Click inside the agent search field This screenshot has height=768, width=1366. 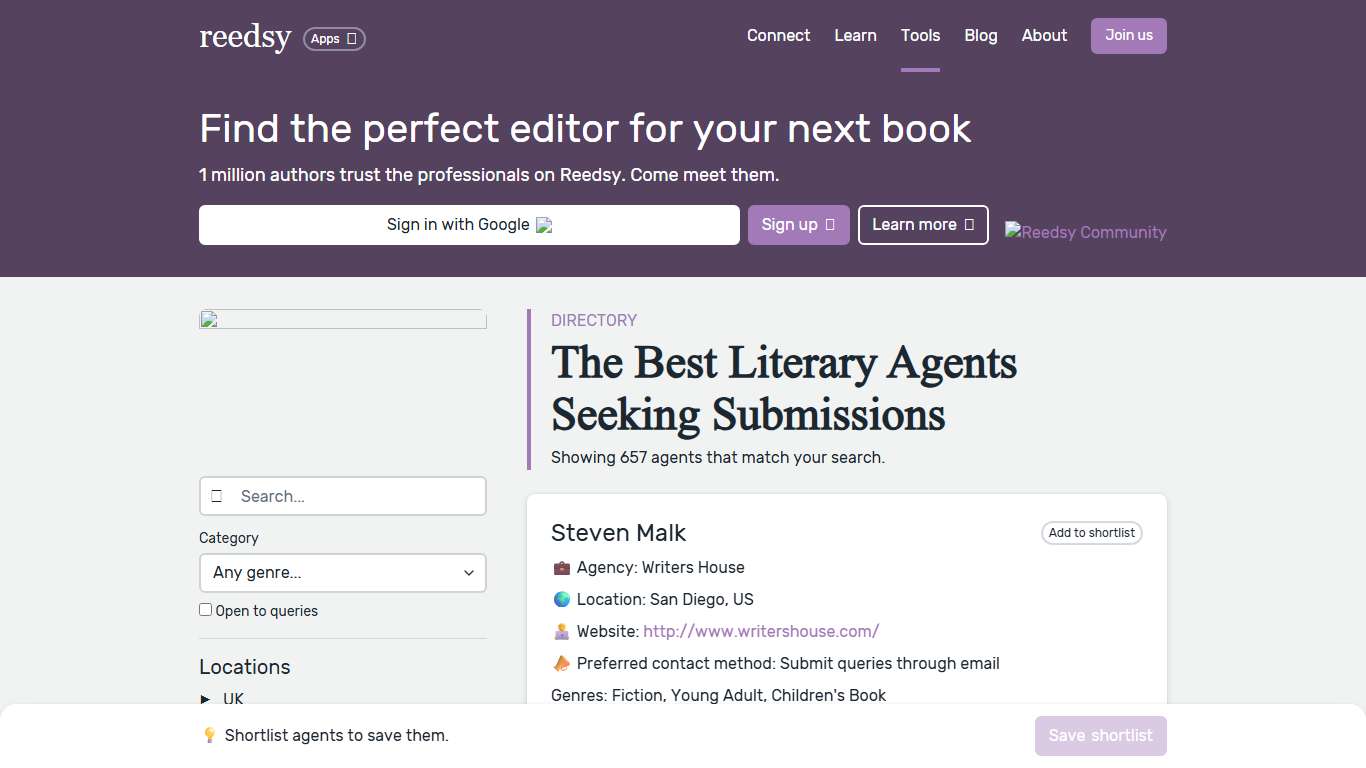tap(343, 495)
